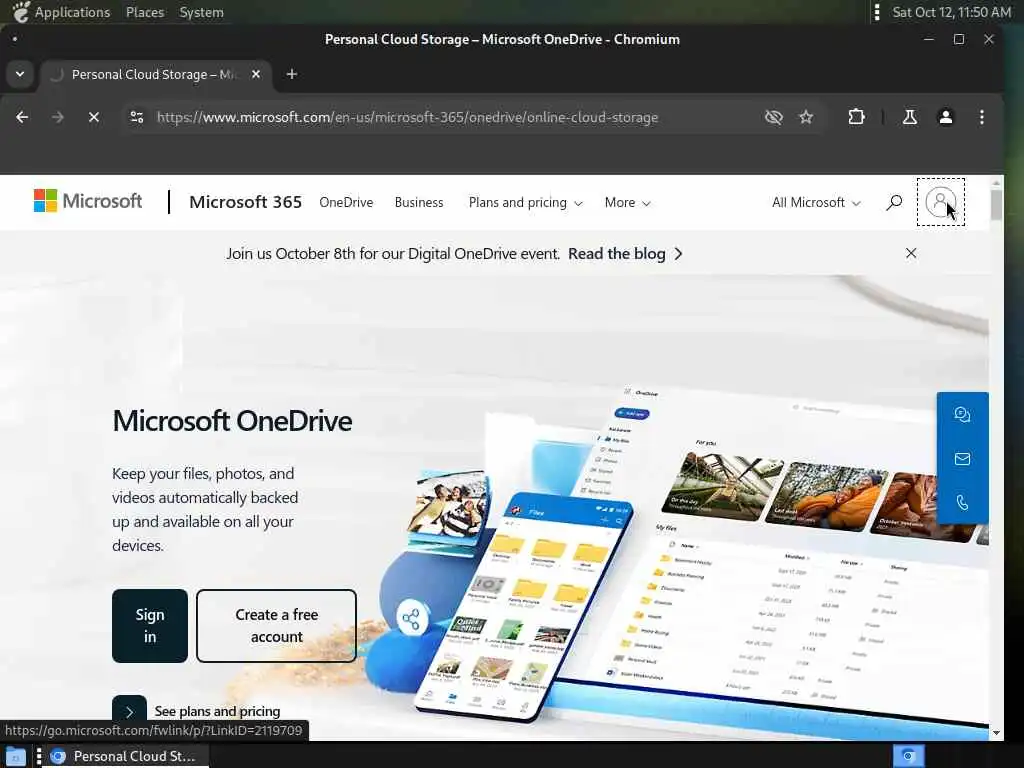Open the Chromium three-dot menu
Screen dimensions: 1024x768
tap(982, 117)
